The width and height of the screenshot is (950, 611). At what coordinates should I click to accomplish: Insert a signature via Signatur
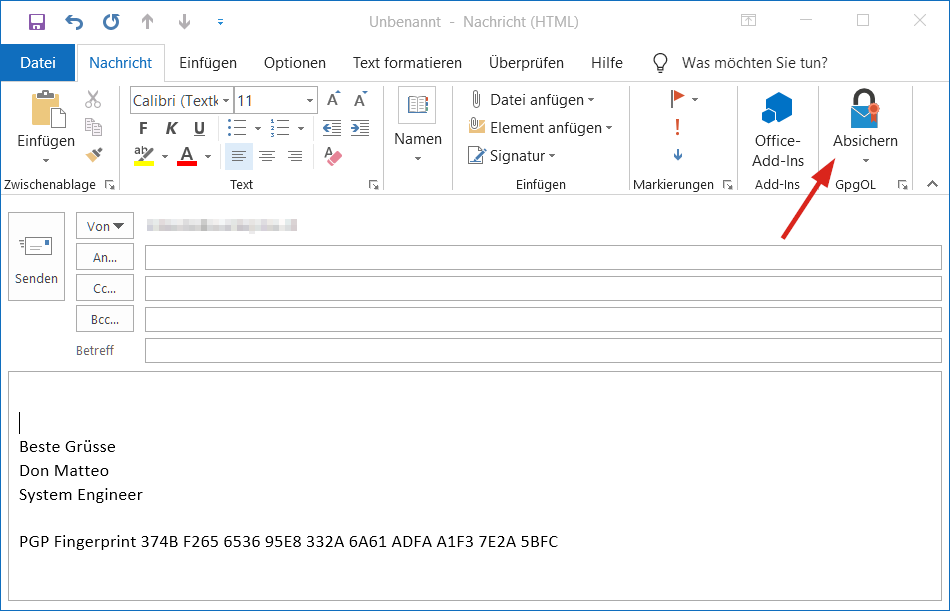tap(516, 155)
